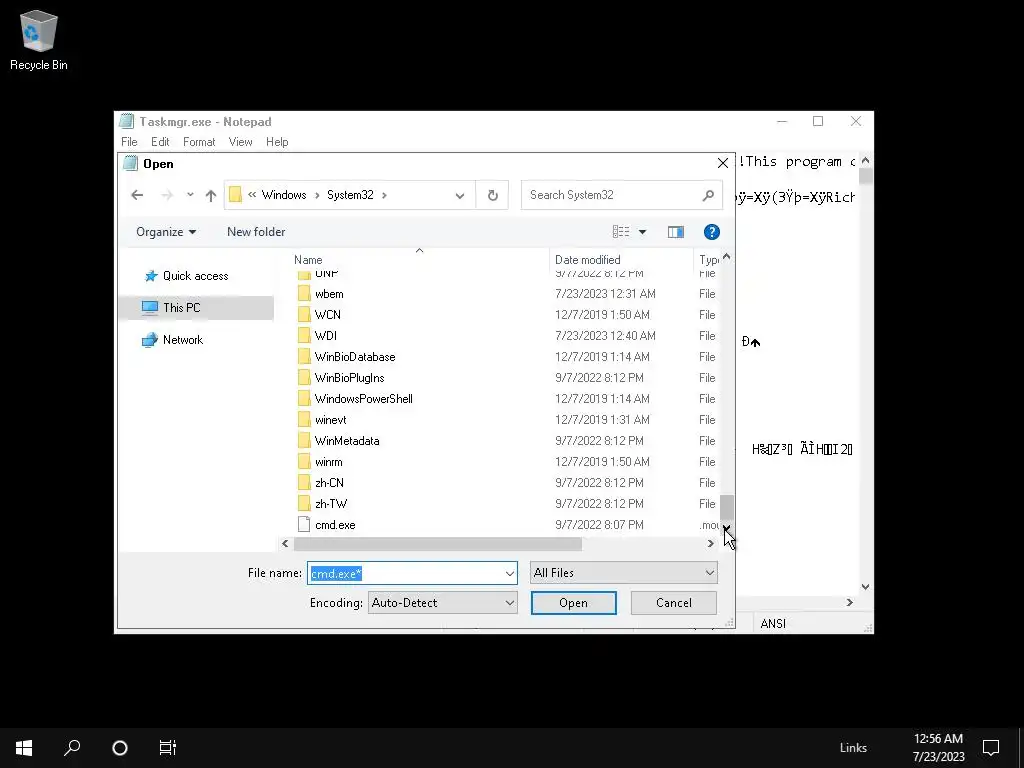Open taskbar Search magnifier
The height and width of the screenshot is (768, 1024).
[72, 748]
